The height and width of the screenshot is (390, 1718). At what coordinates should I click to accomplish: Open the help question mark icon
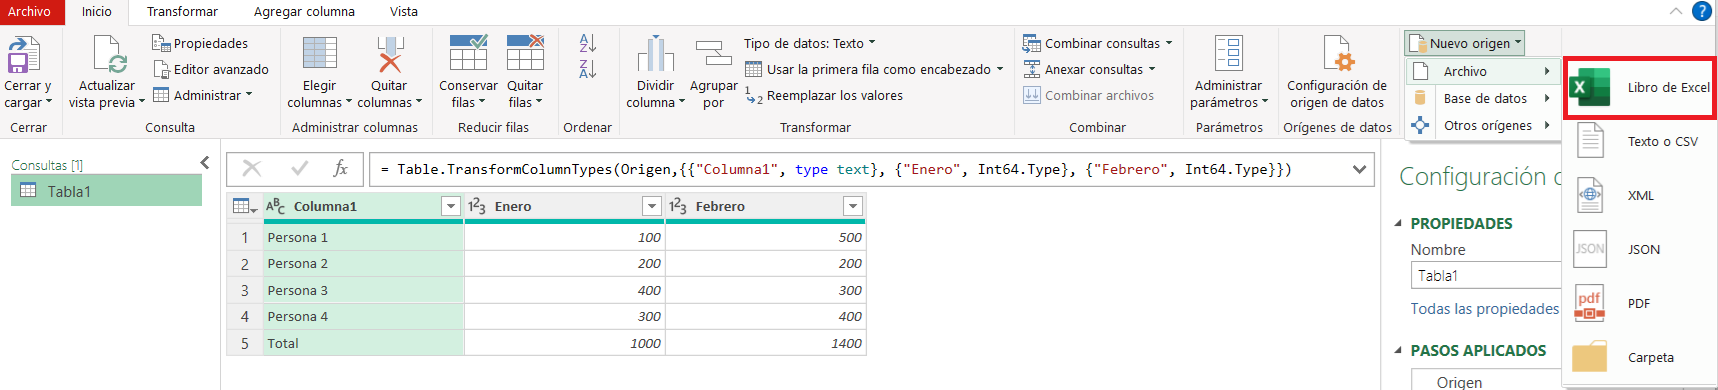(1701, 11)
